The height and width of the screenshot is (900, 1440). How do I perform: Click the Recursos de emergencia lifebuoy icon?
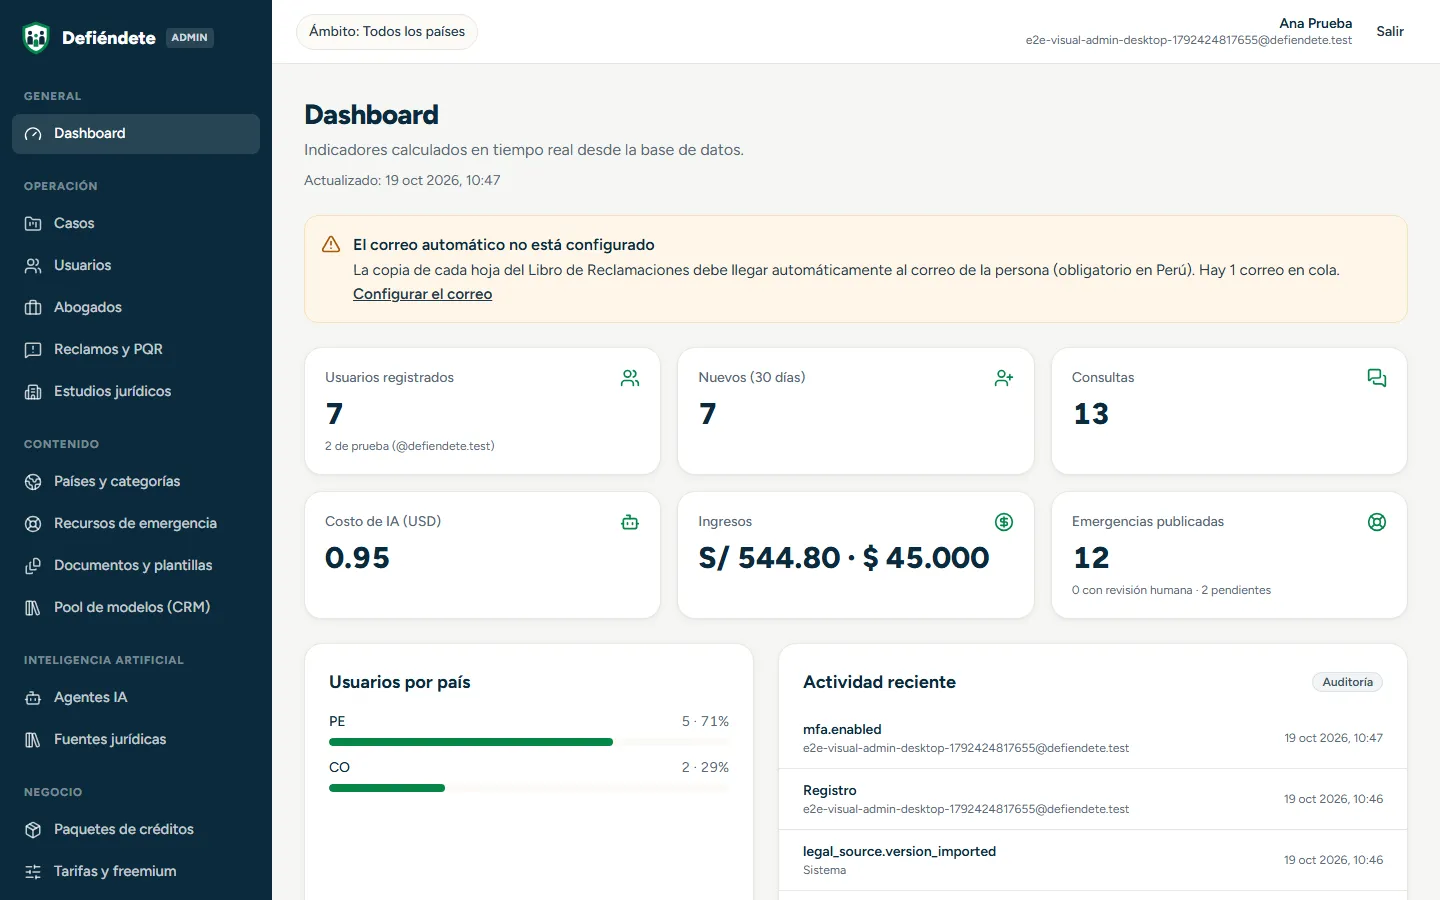(33, 524)
